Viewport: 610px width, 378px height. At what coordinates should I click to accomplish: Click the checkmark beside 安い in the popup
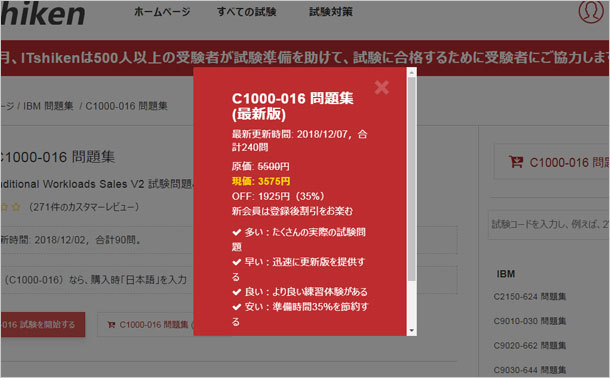pos(237,307)
